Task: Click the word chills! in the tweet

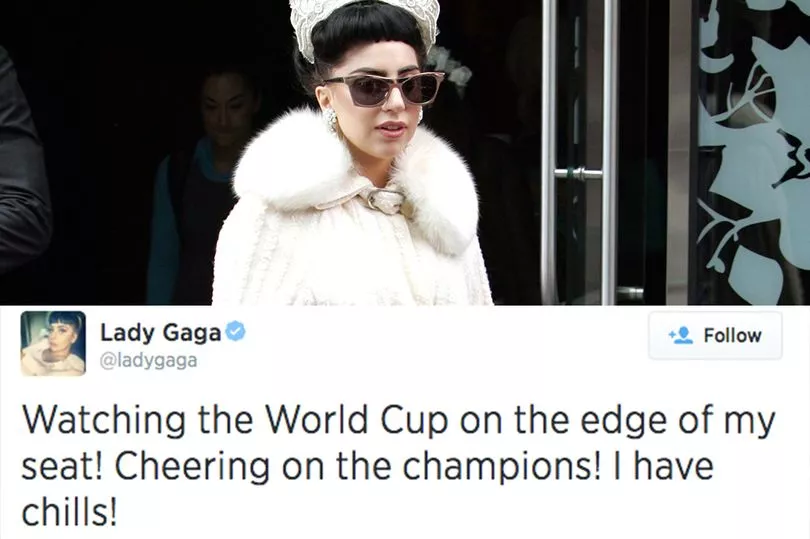Action: [69, 512]
